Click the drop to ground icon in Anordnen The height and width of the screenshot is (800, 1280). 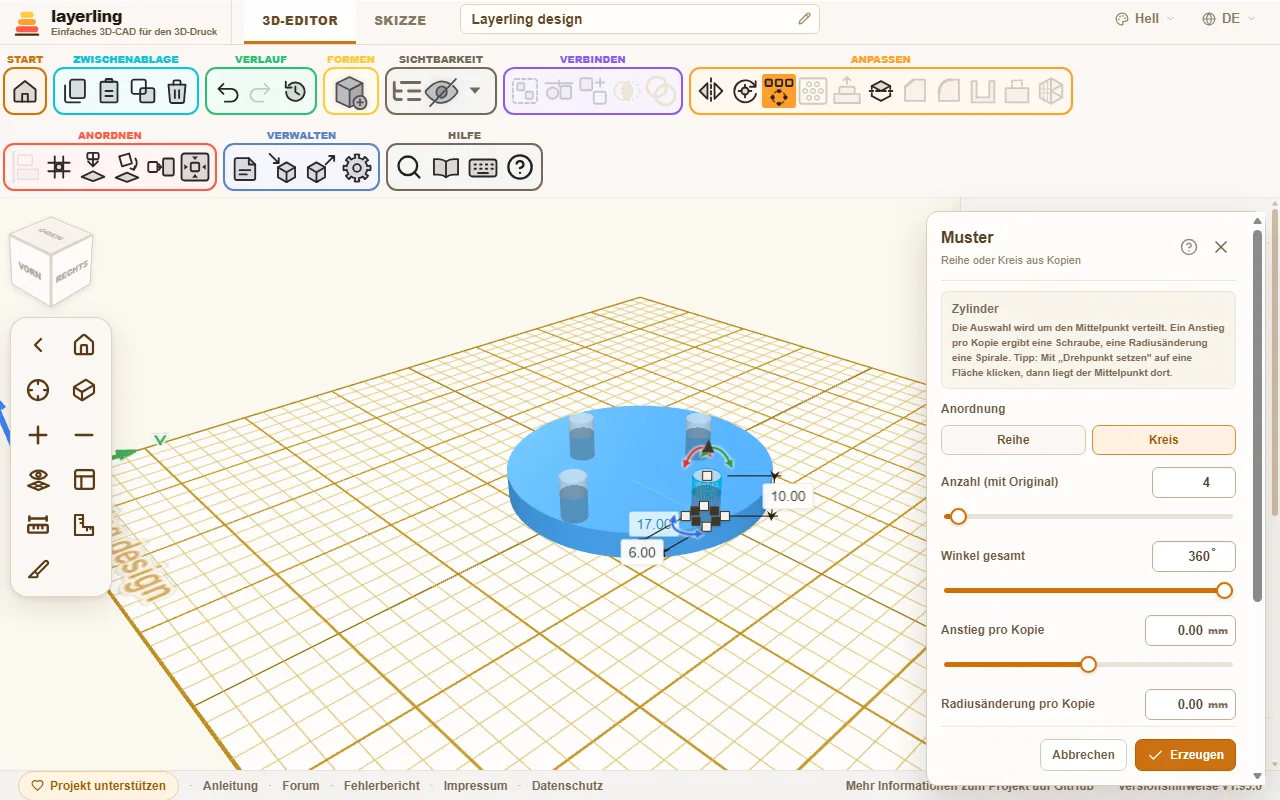93,168
